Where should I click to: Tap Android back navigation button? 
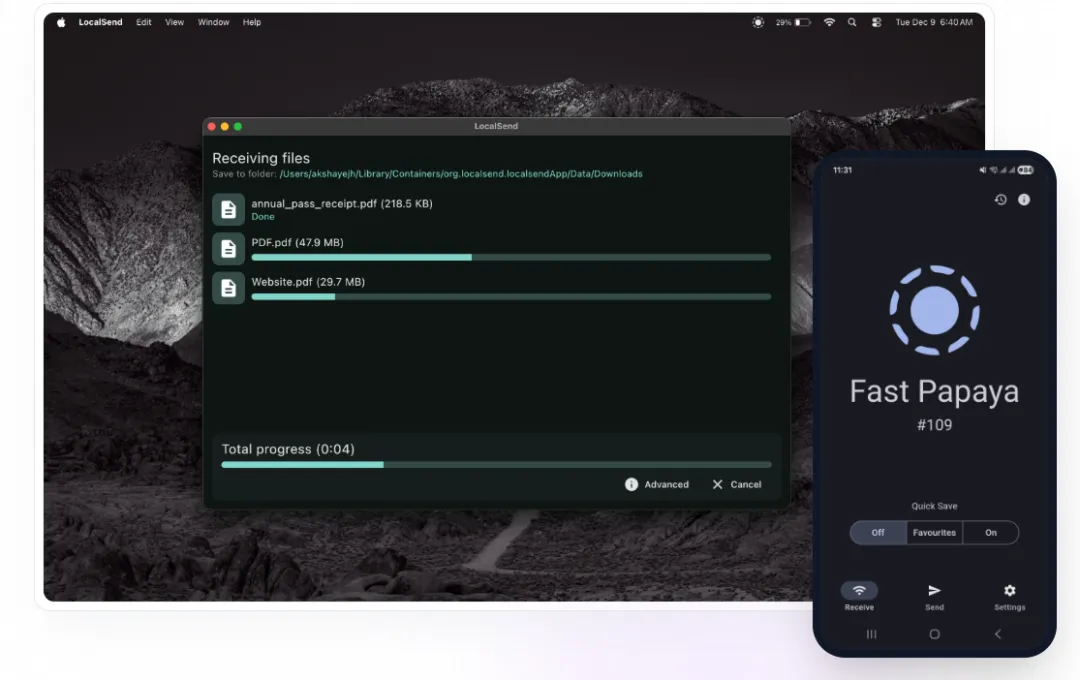(998, 634)
